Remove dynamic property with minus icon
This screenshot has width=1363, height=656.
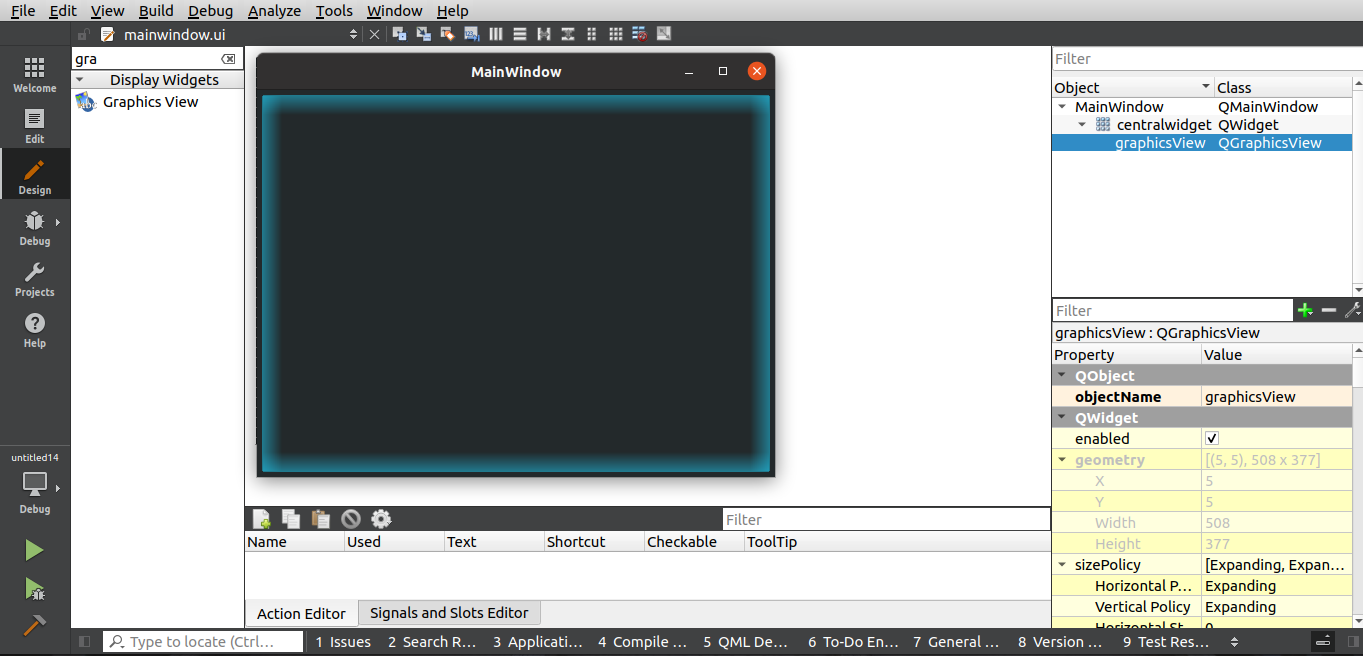tap(1329, 311)
